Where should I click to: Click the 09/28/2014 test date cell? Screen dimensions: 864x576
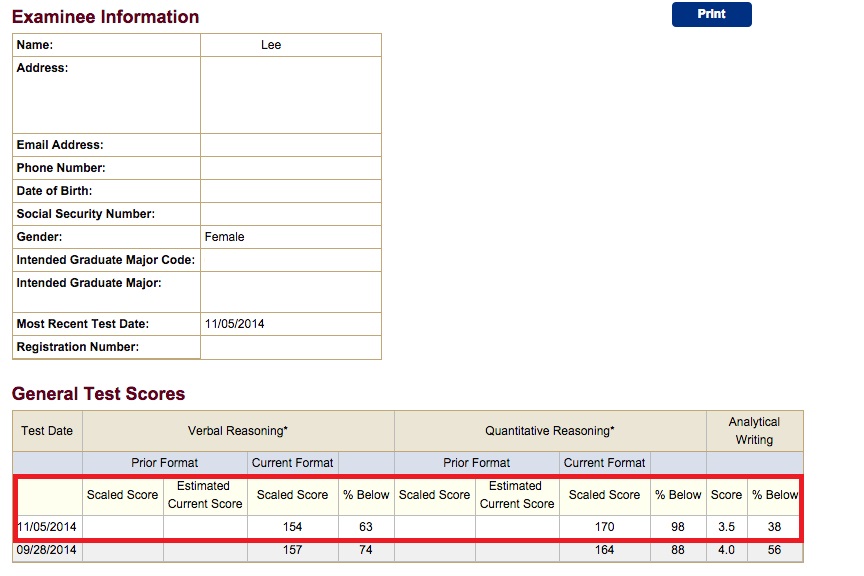[x=47, y=550]
